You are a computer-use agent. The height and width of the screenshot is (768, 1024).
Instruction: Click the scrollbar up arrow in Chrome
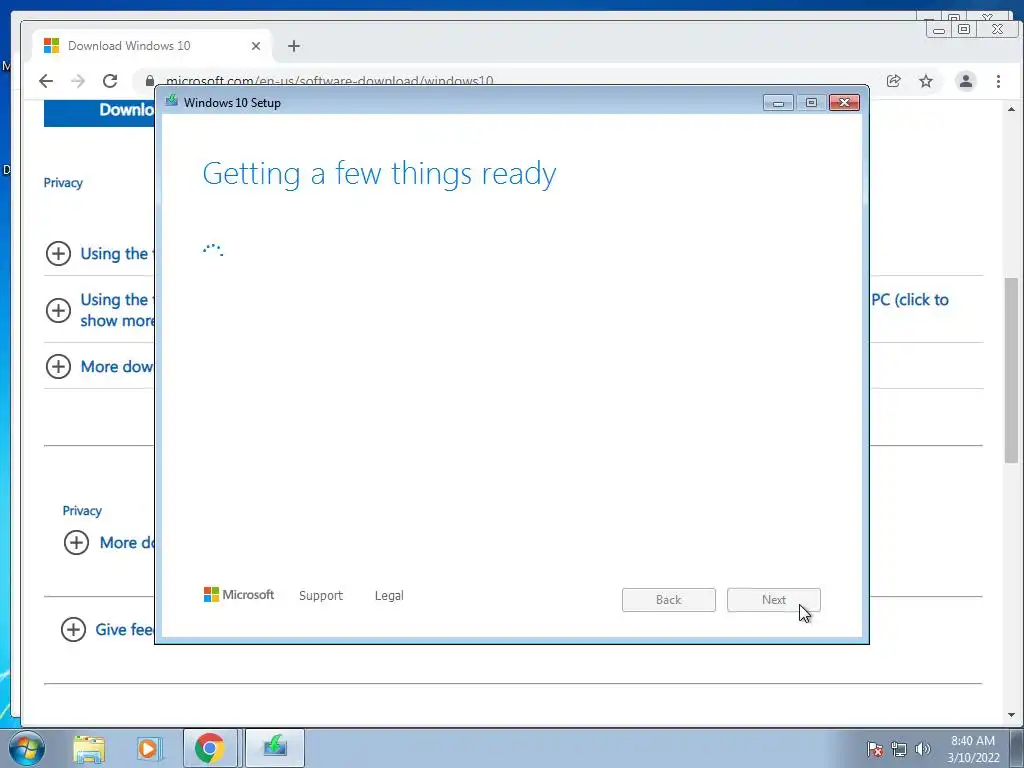coord(1011,109)
